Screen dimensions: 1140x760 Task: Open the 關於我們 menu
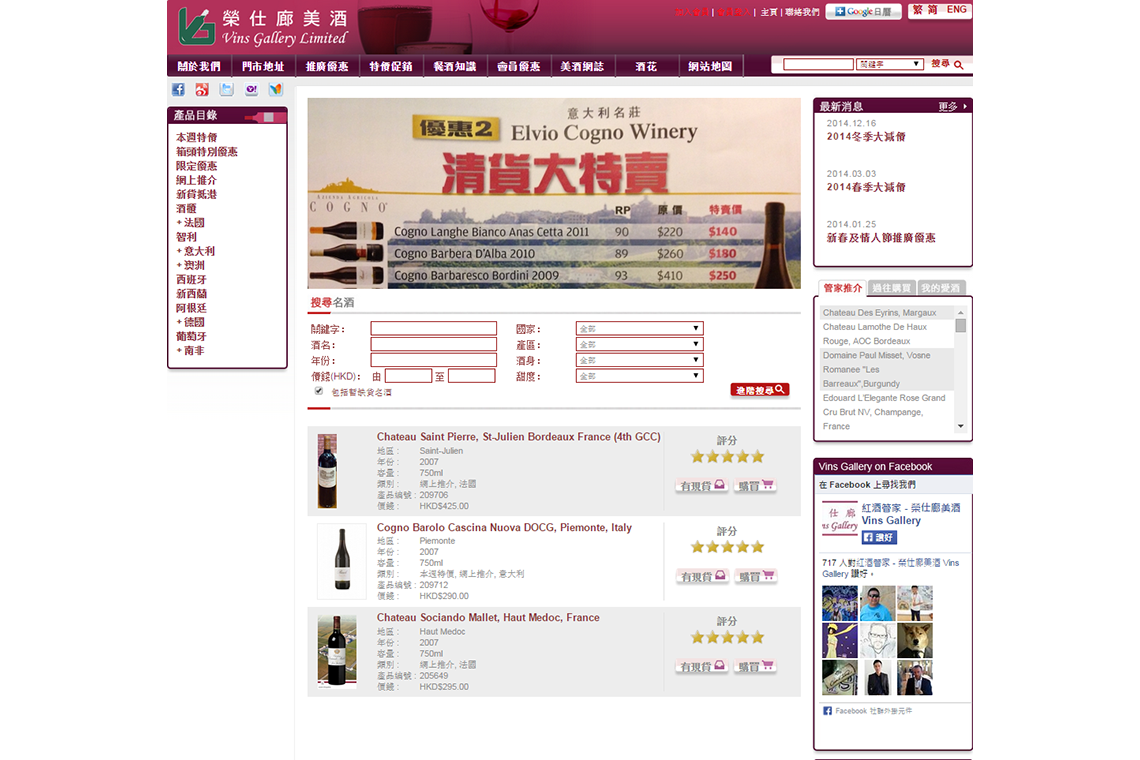(199, 66)
